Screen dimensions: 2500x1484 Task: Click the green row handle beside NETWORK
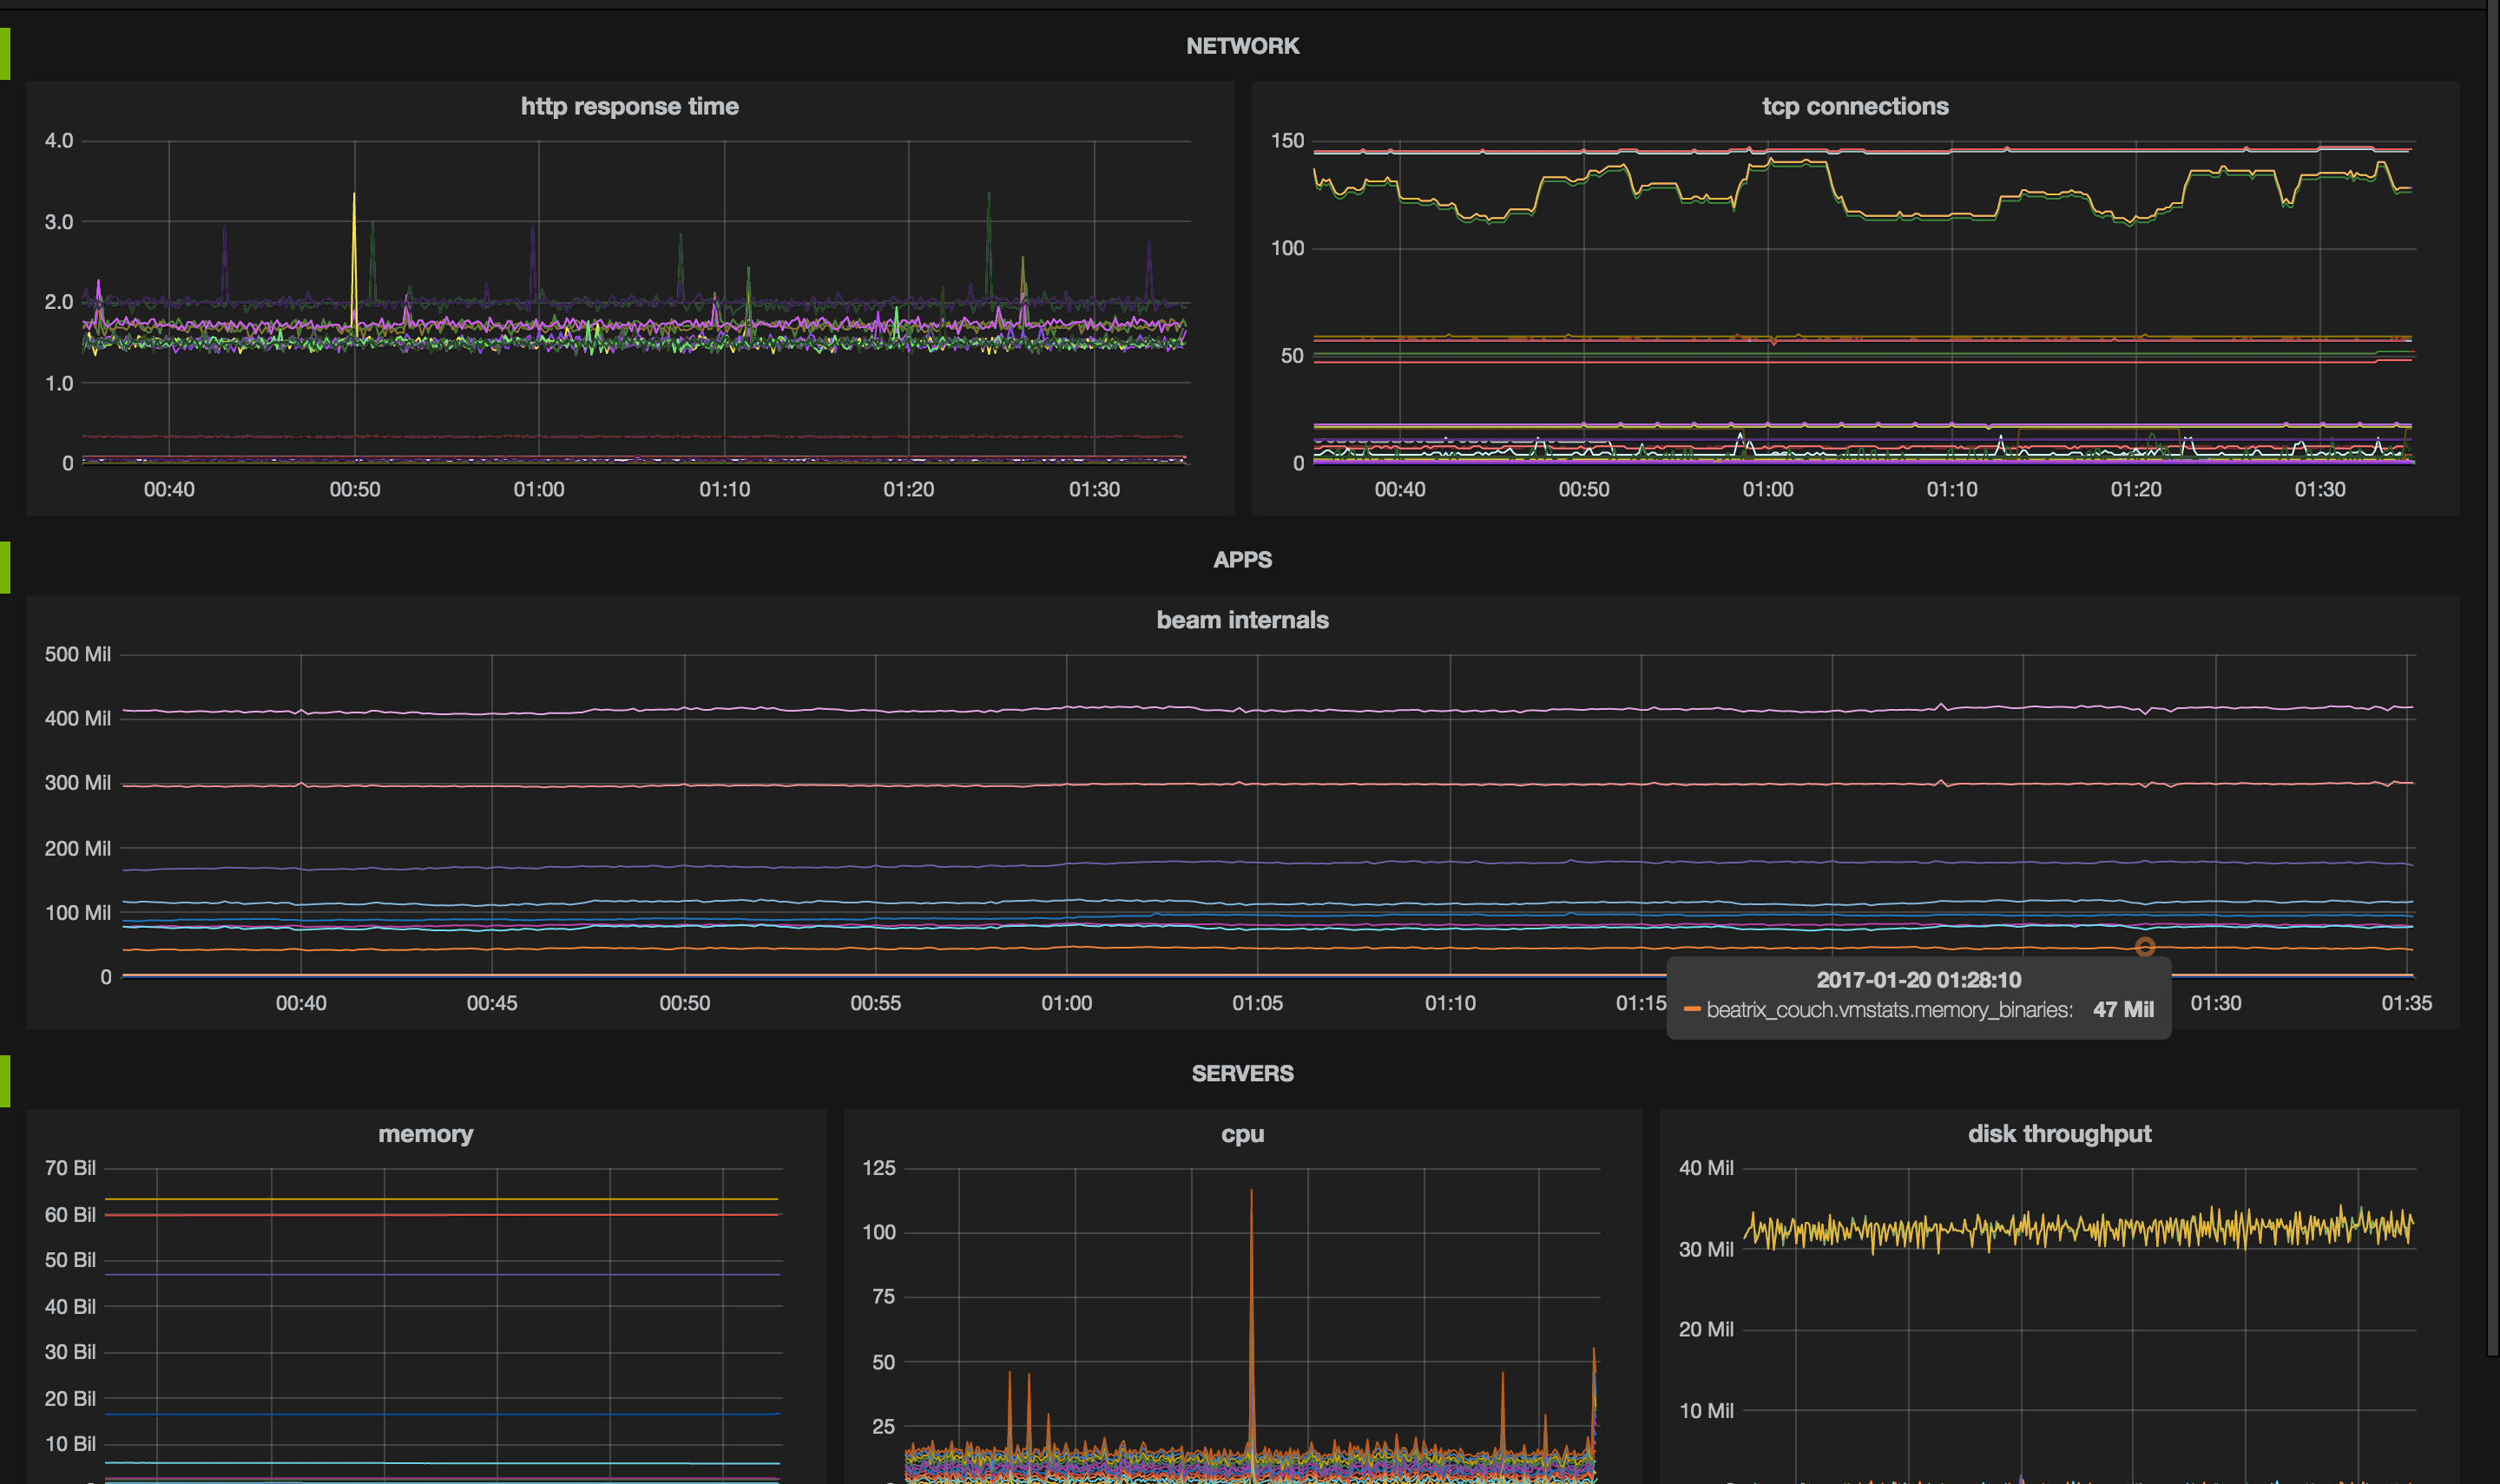click(5, 53)
